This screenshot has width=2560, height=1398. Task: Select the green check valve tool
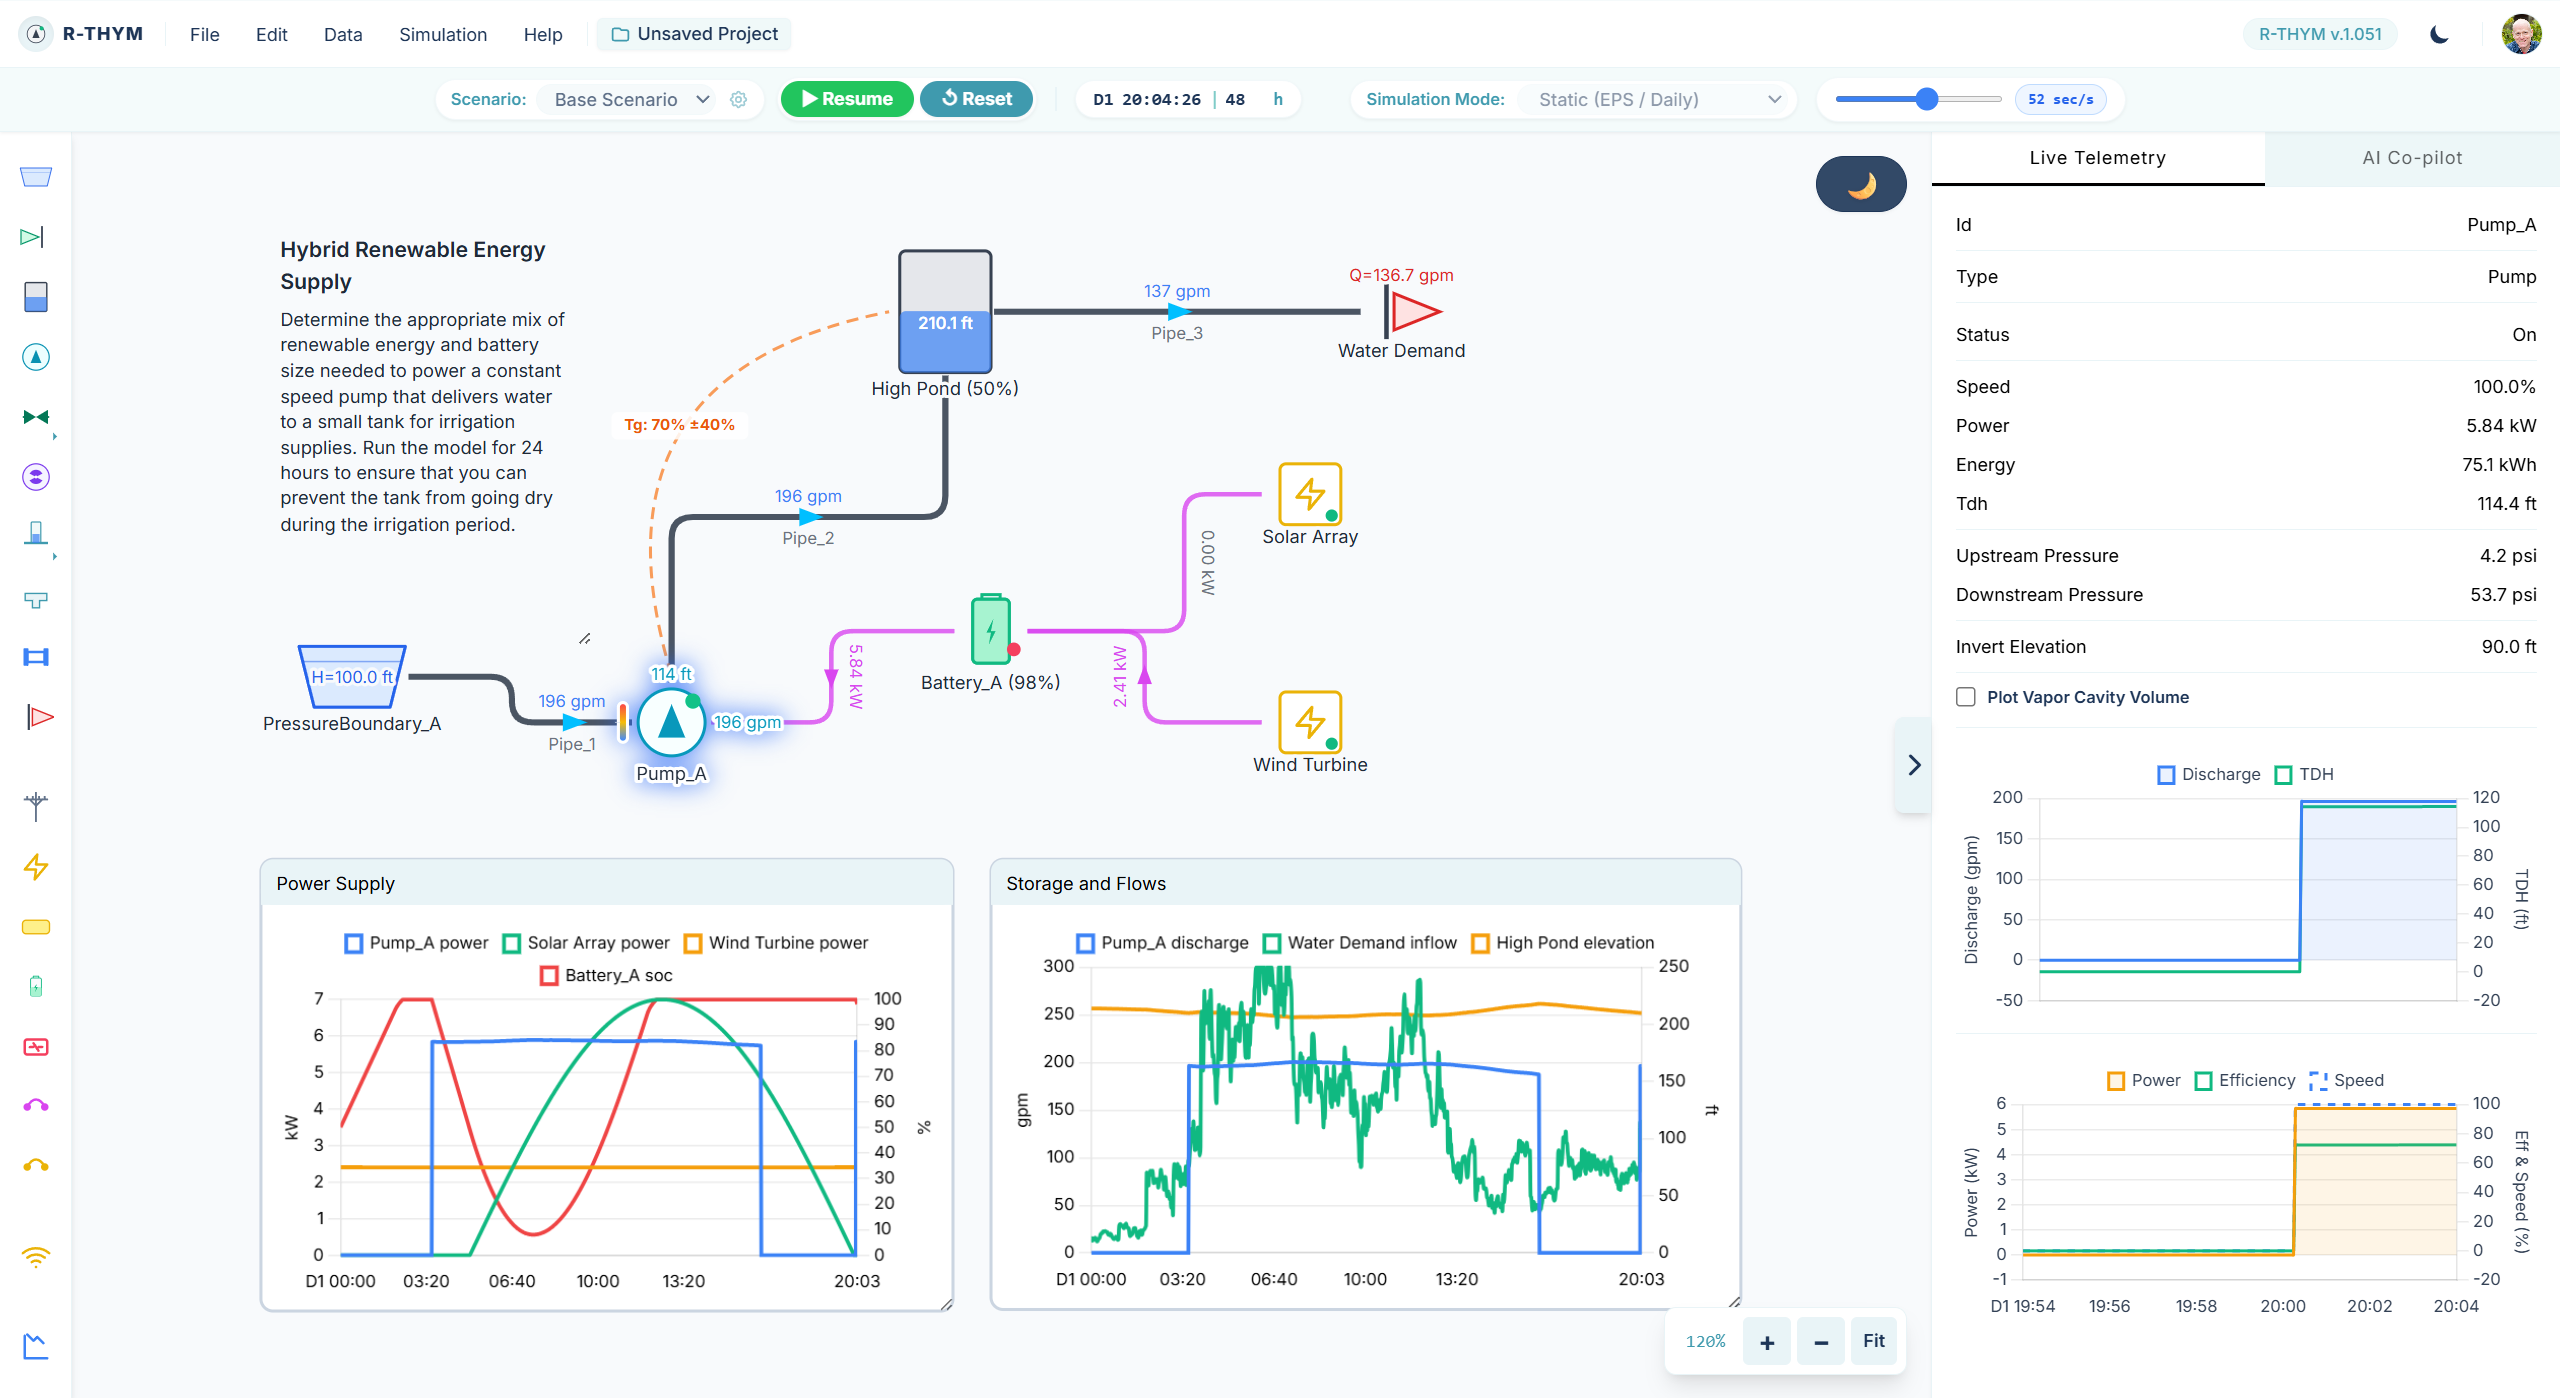coord(32,237)
